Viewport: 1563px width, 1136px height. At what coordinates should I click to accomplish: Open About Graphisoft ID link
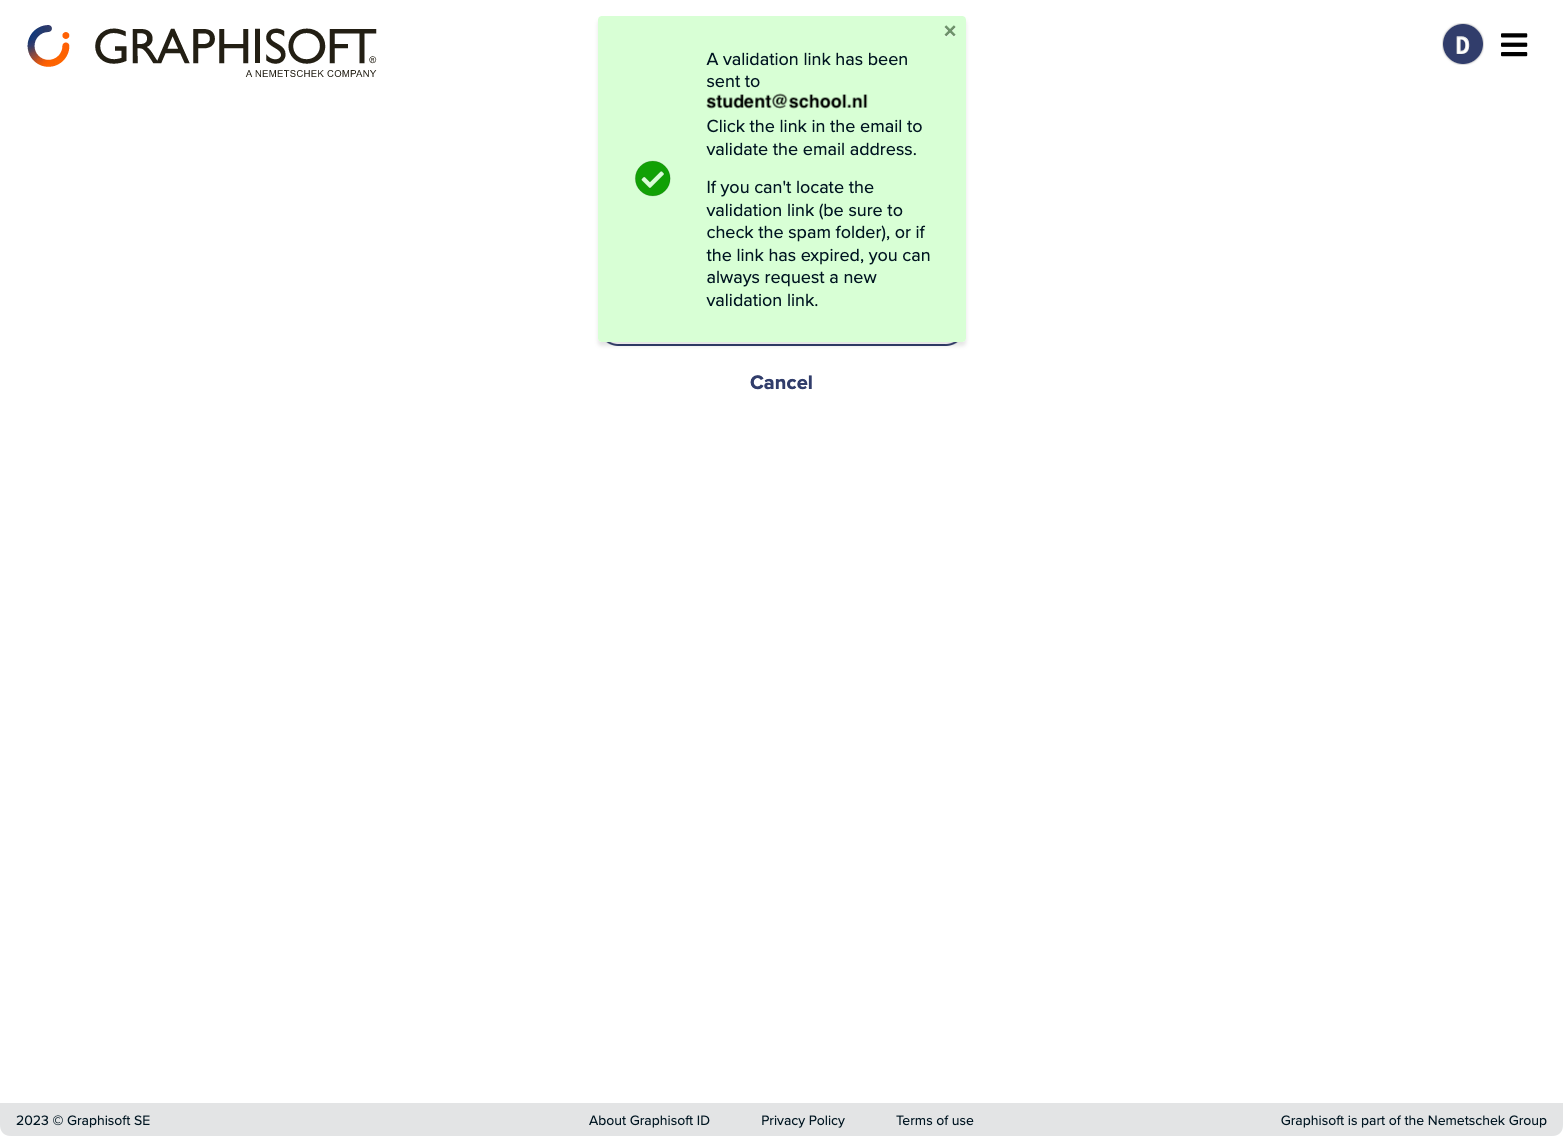[649, 1120]
